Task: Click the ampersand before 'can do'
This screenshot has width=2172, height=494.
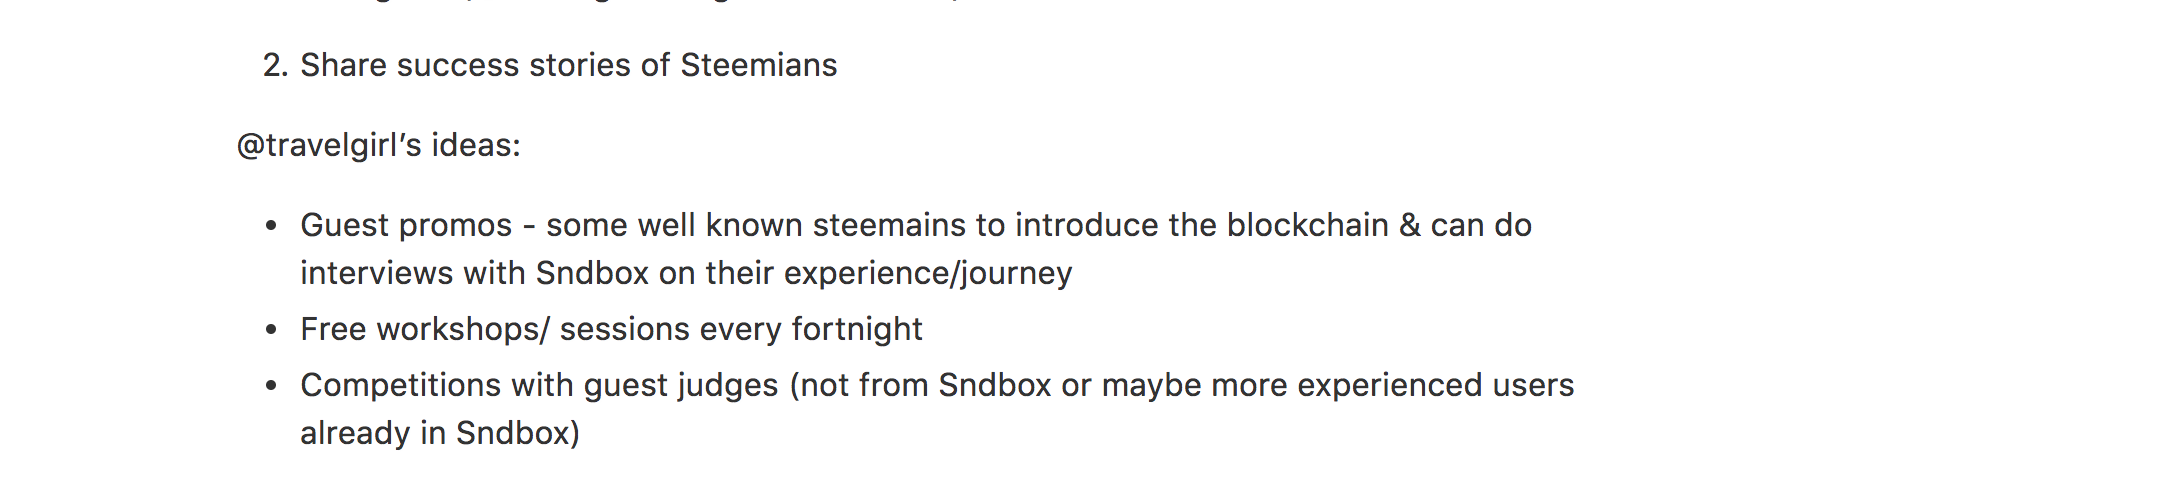Action: coord(1410,225)
